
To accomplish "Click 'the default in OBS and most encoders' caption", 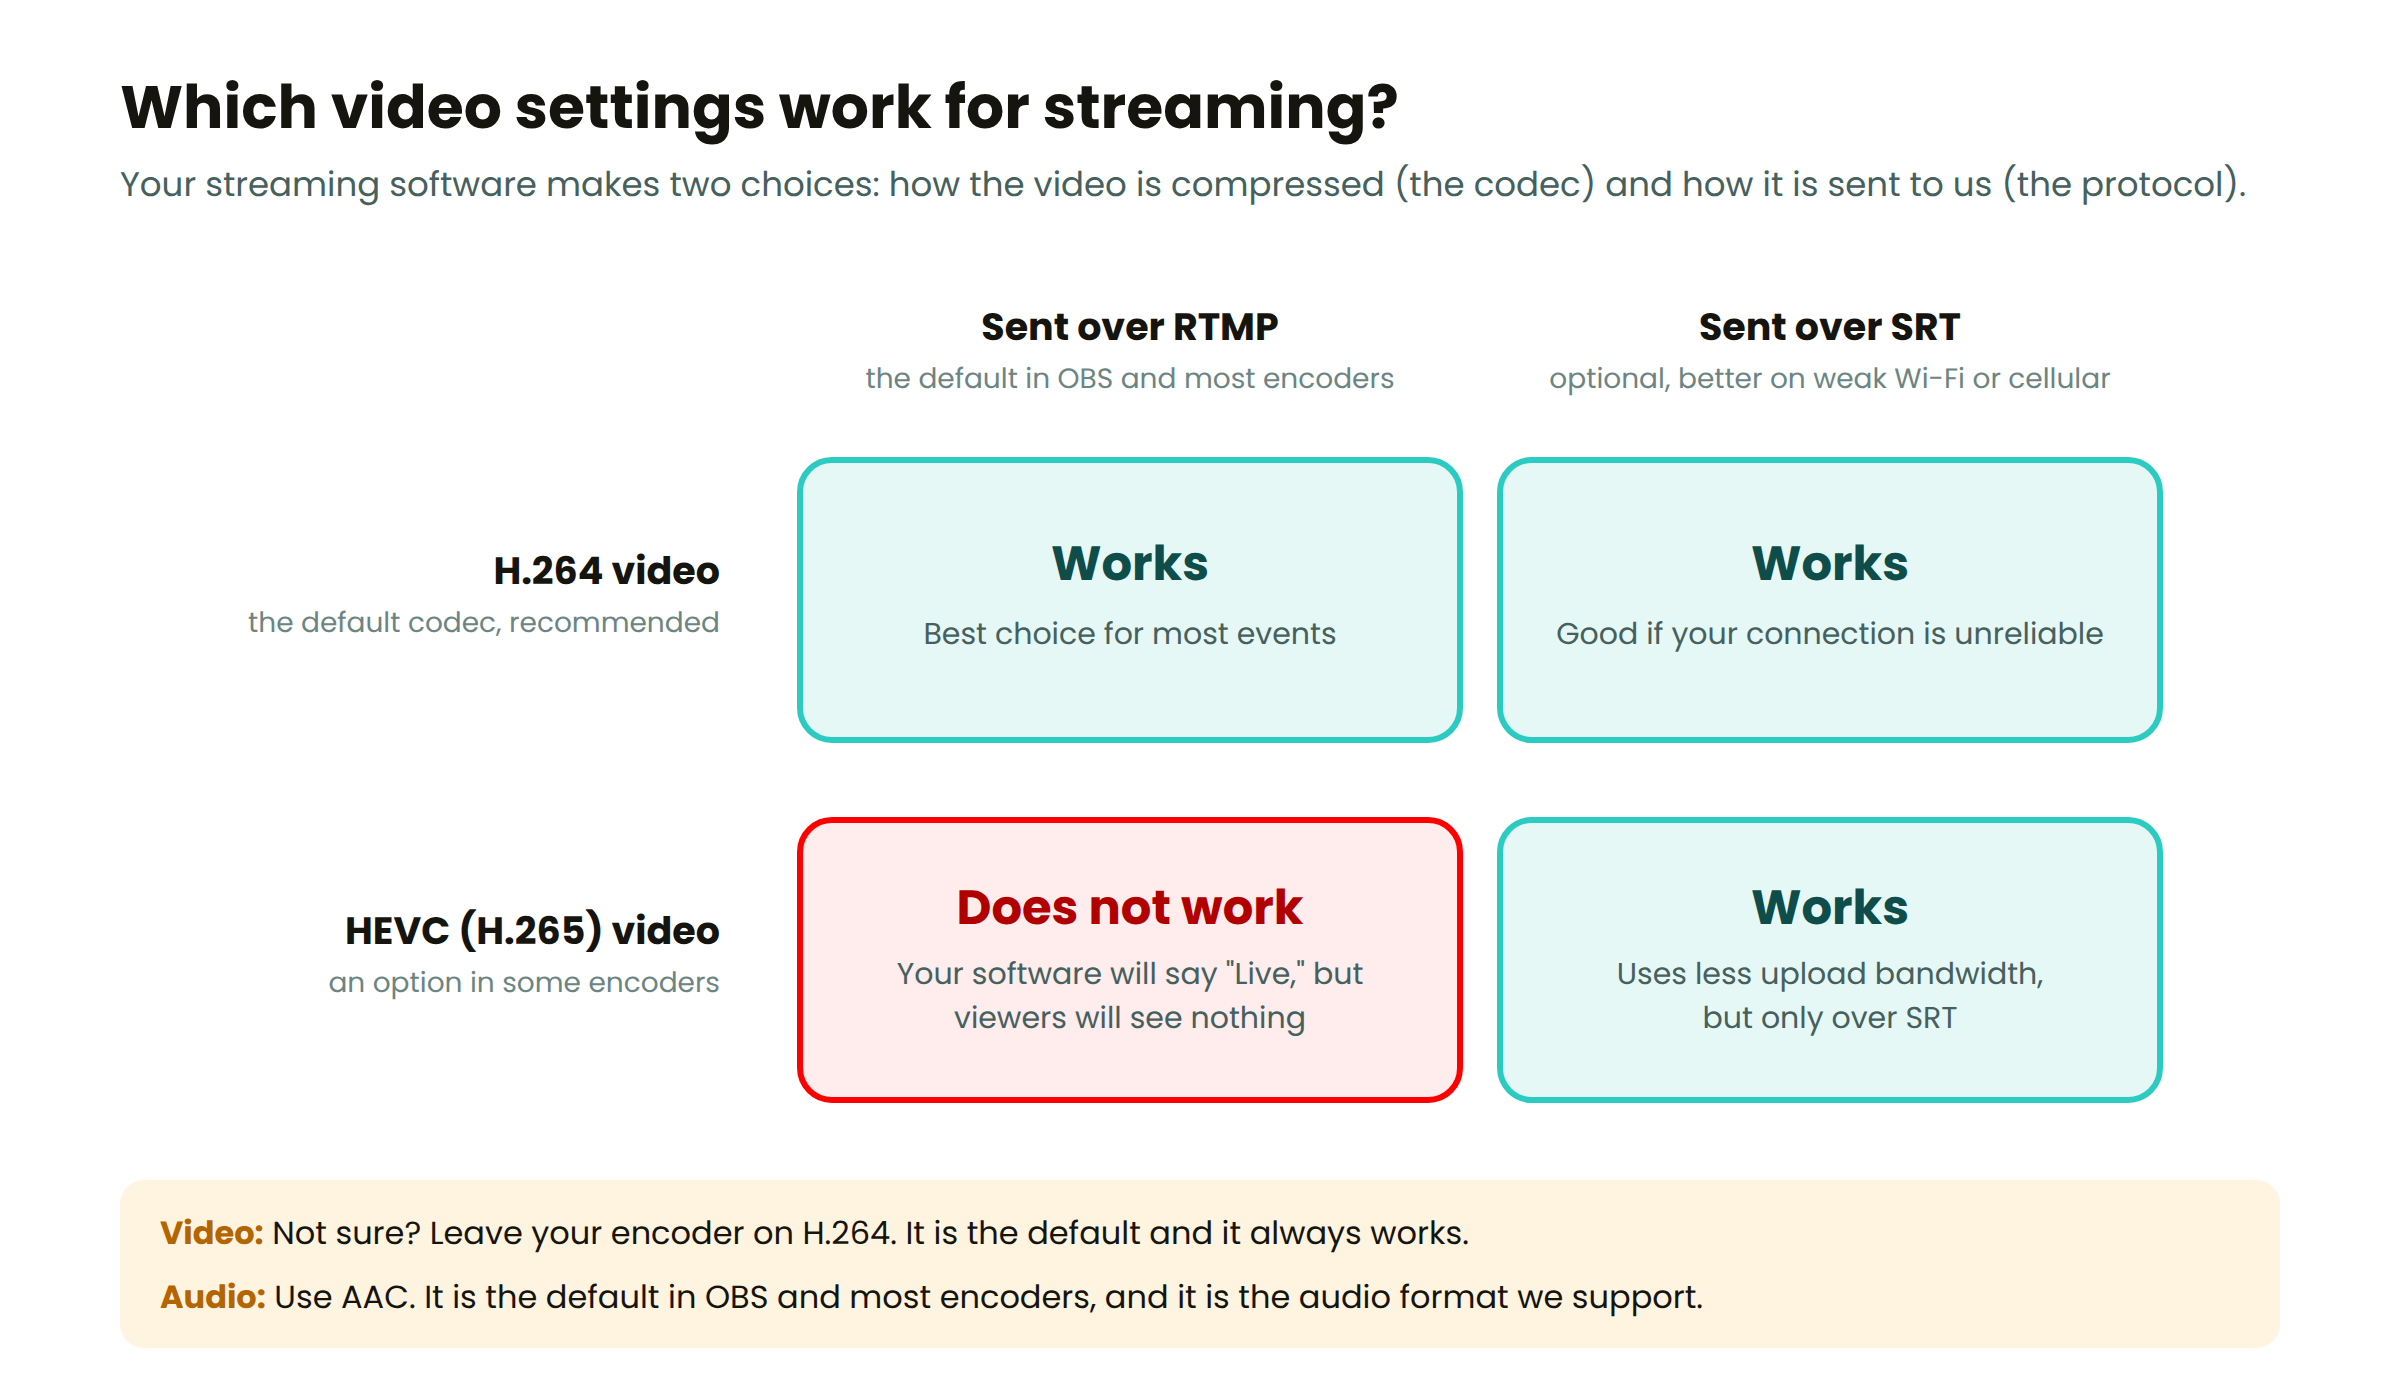I will [x=1129, y=378].
